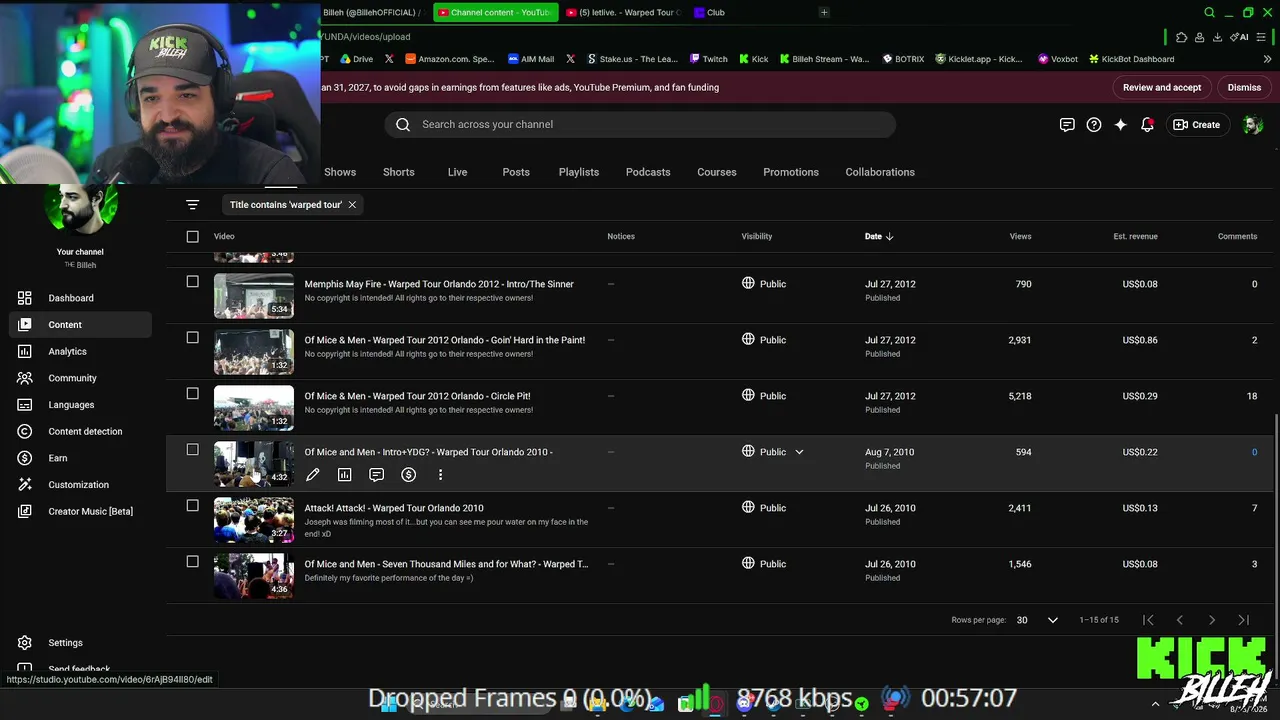Open Customization in the sidebar
This screenshot has width=1280, height=720.
click(x=80, y=485)
